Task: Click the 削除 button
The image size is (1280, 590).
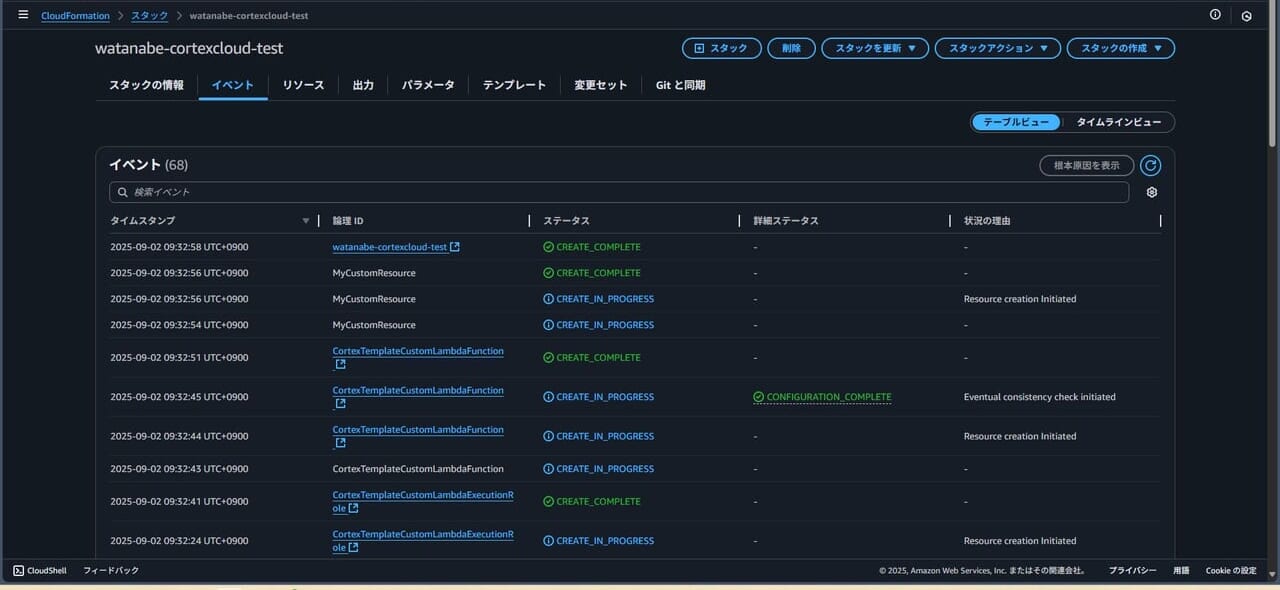Action: pos(791,48)
